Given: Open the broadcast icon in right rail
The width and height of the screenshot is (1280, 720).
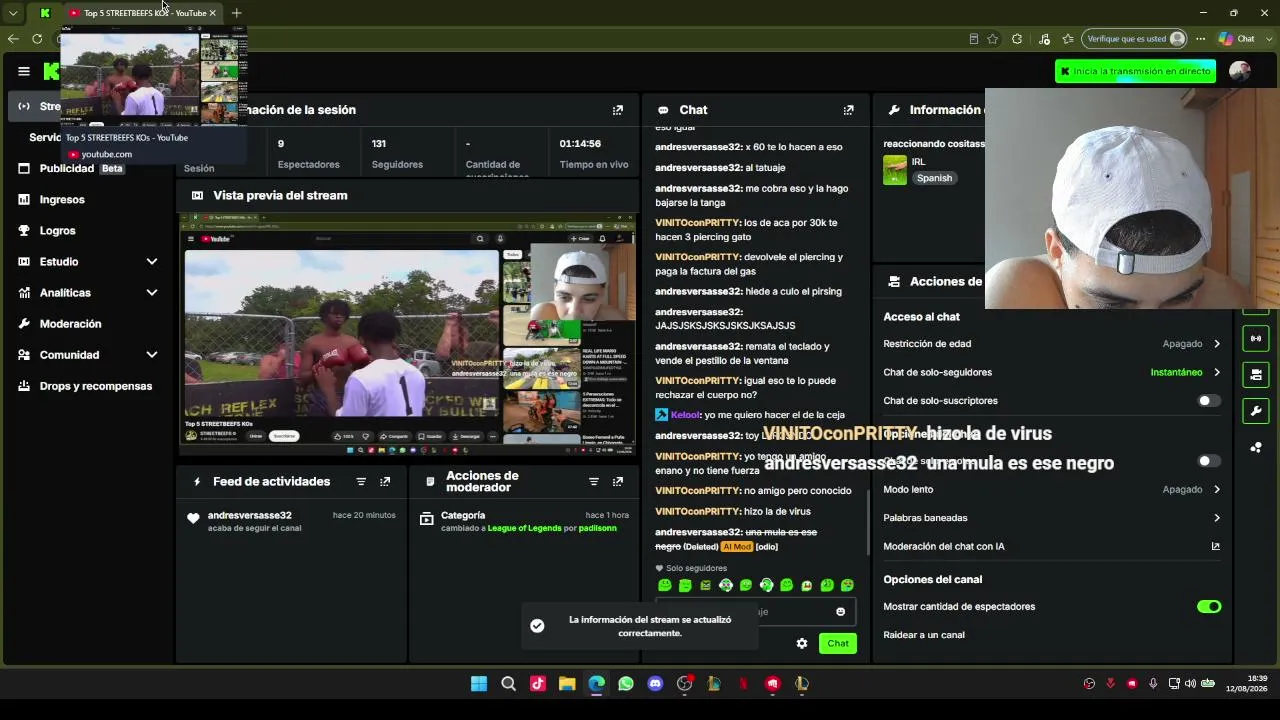Looking at the screenshot, I should [1256, 339].
